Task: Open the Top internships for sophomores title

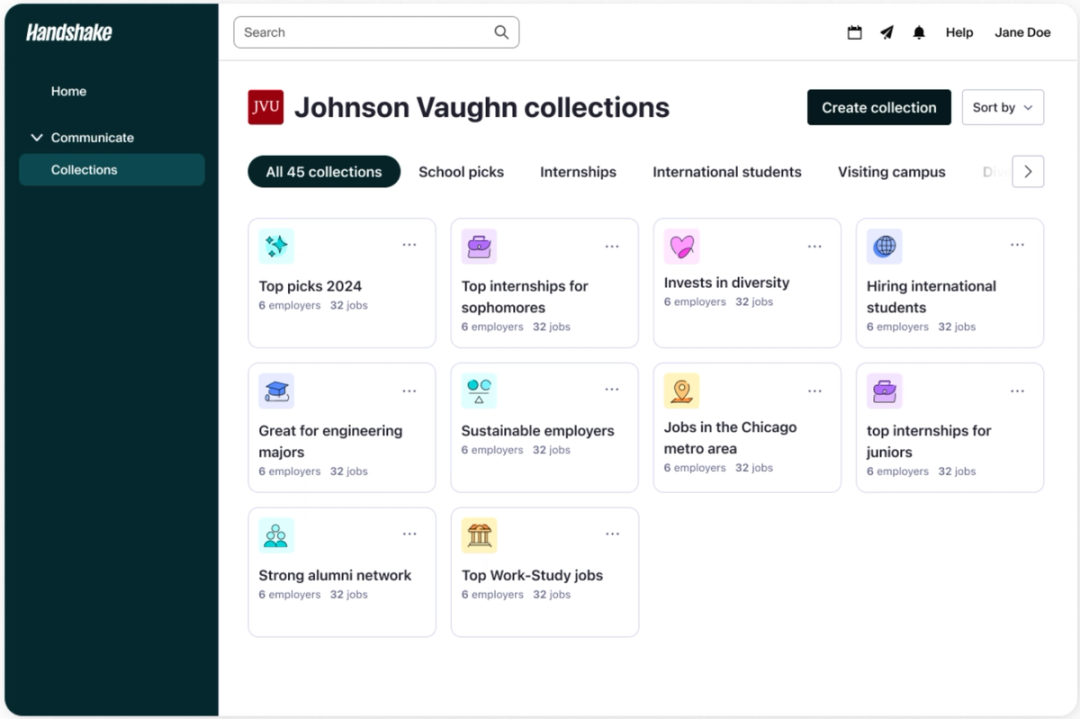Action: pos(524,296)
